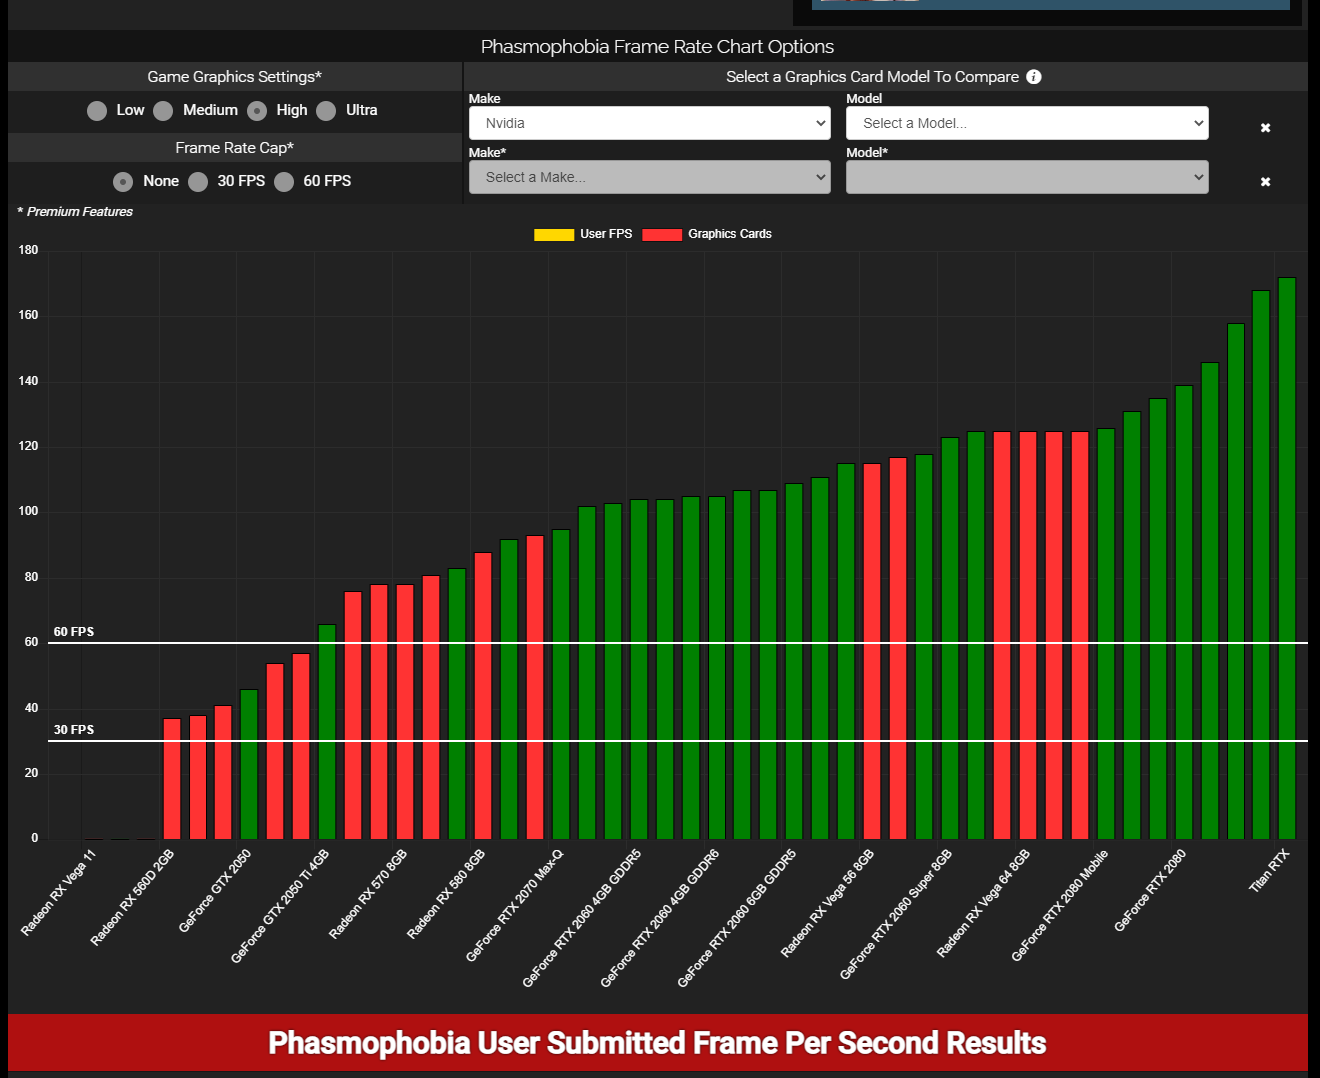Image resolution: width=1320 pixels, height=1078 pixels.
Task: Click the GeForce RTX 2080 axis label
Action: tap(1150, 891)
